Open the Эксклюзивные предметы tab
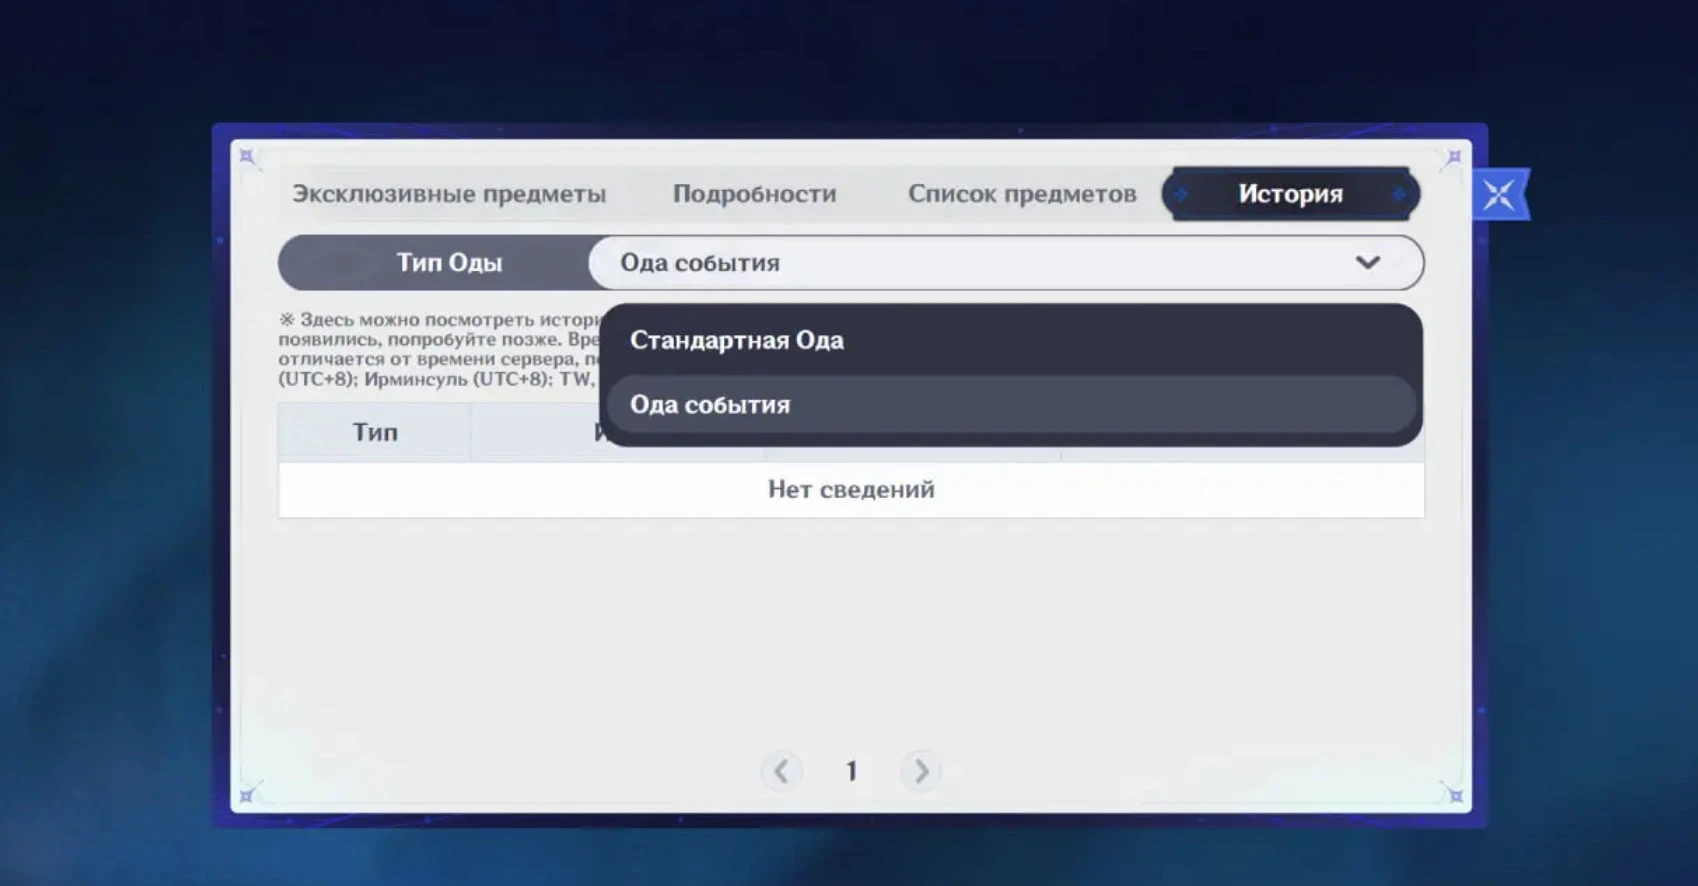Viewport: 1698px width, 886px height. (449, 194)
